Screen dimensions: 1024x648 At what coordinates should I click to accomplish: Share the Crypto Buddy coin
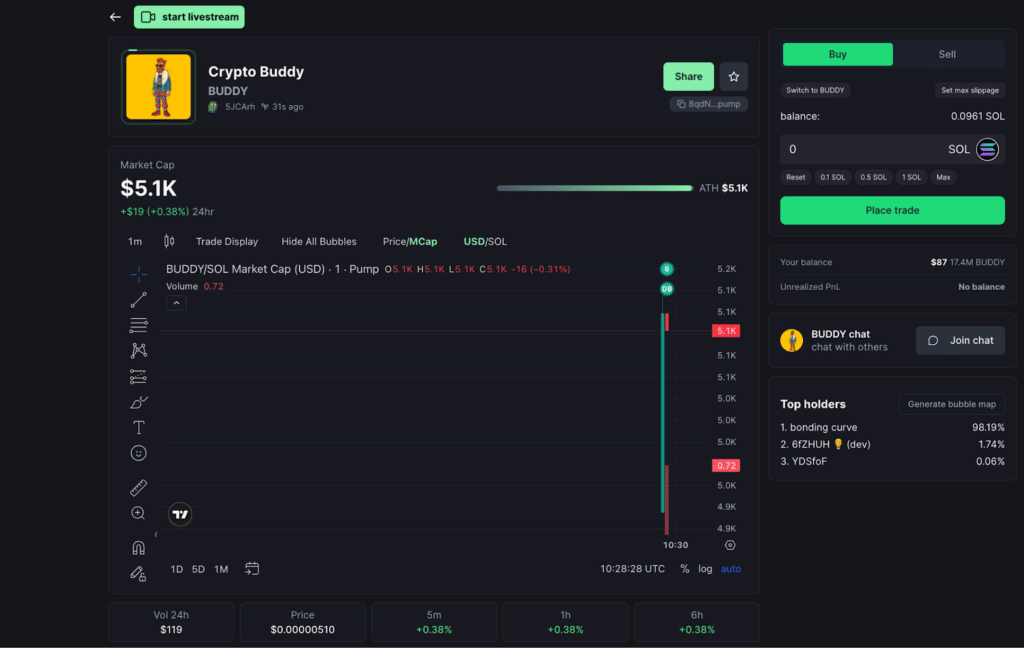(x=688, y=76)
